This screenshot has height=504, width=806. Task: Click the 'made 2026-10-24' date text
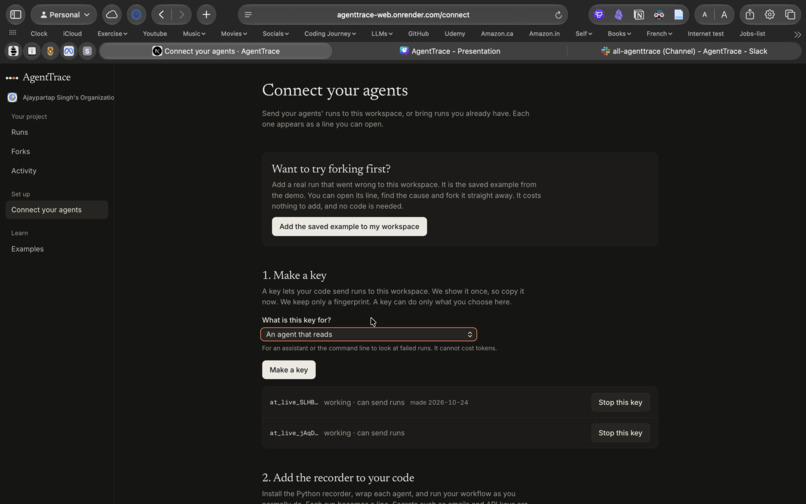pyautogui.click(x=439, y=403)
